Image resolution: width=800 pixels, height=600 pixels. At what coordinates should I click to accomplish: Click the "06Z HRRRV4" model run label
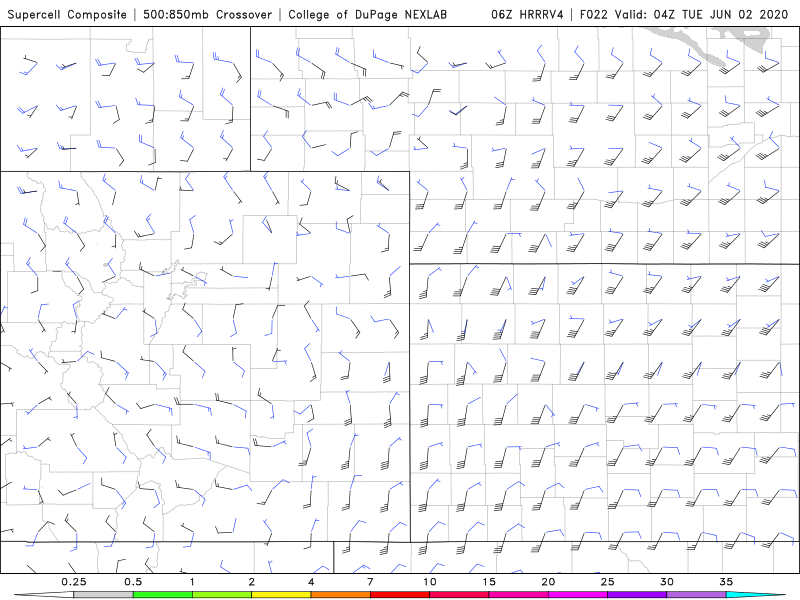tap(527, 14)
